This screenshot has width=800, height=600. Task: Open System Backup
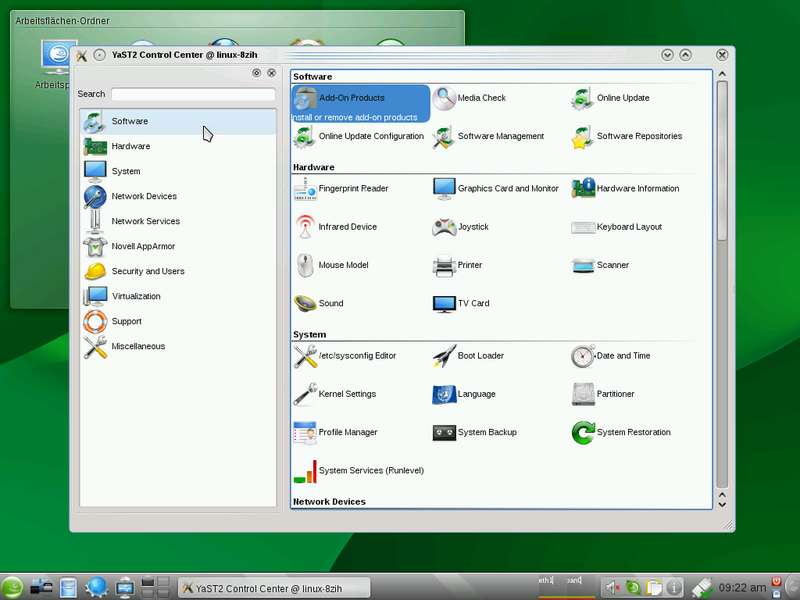(x=474, y=433)
